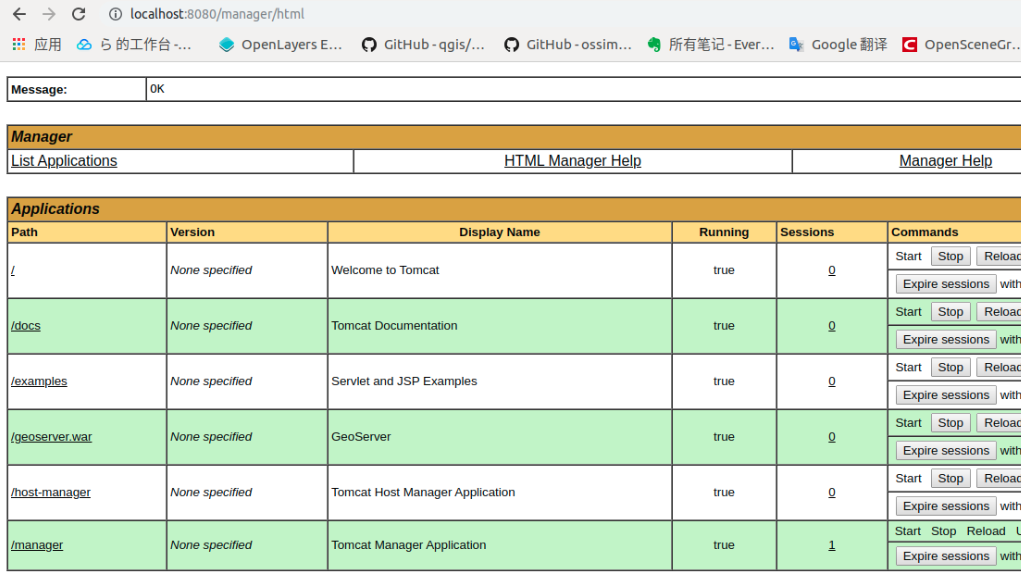Open the OpenSceneGraph bookmark
This screenshot has height=584, width=1021.
960,44
